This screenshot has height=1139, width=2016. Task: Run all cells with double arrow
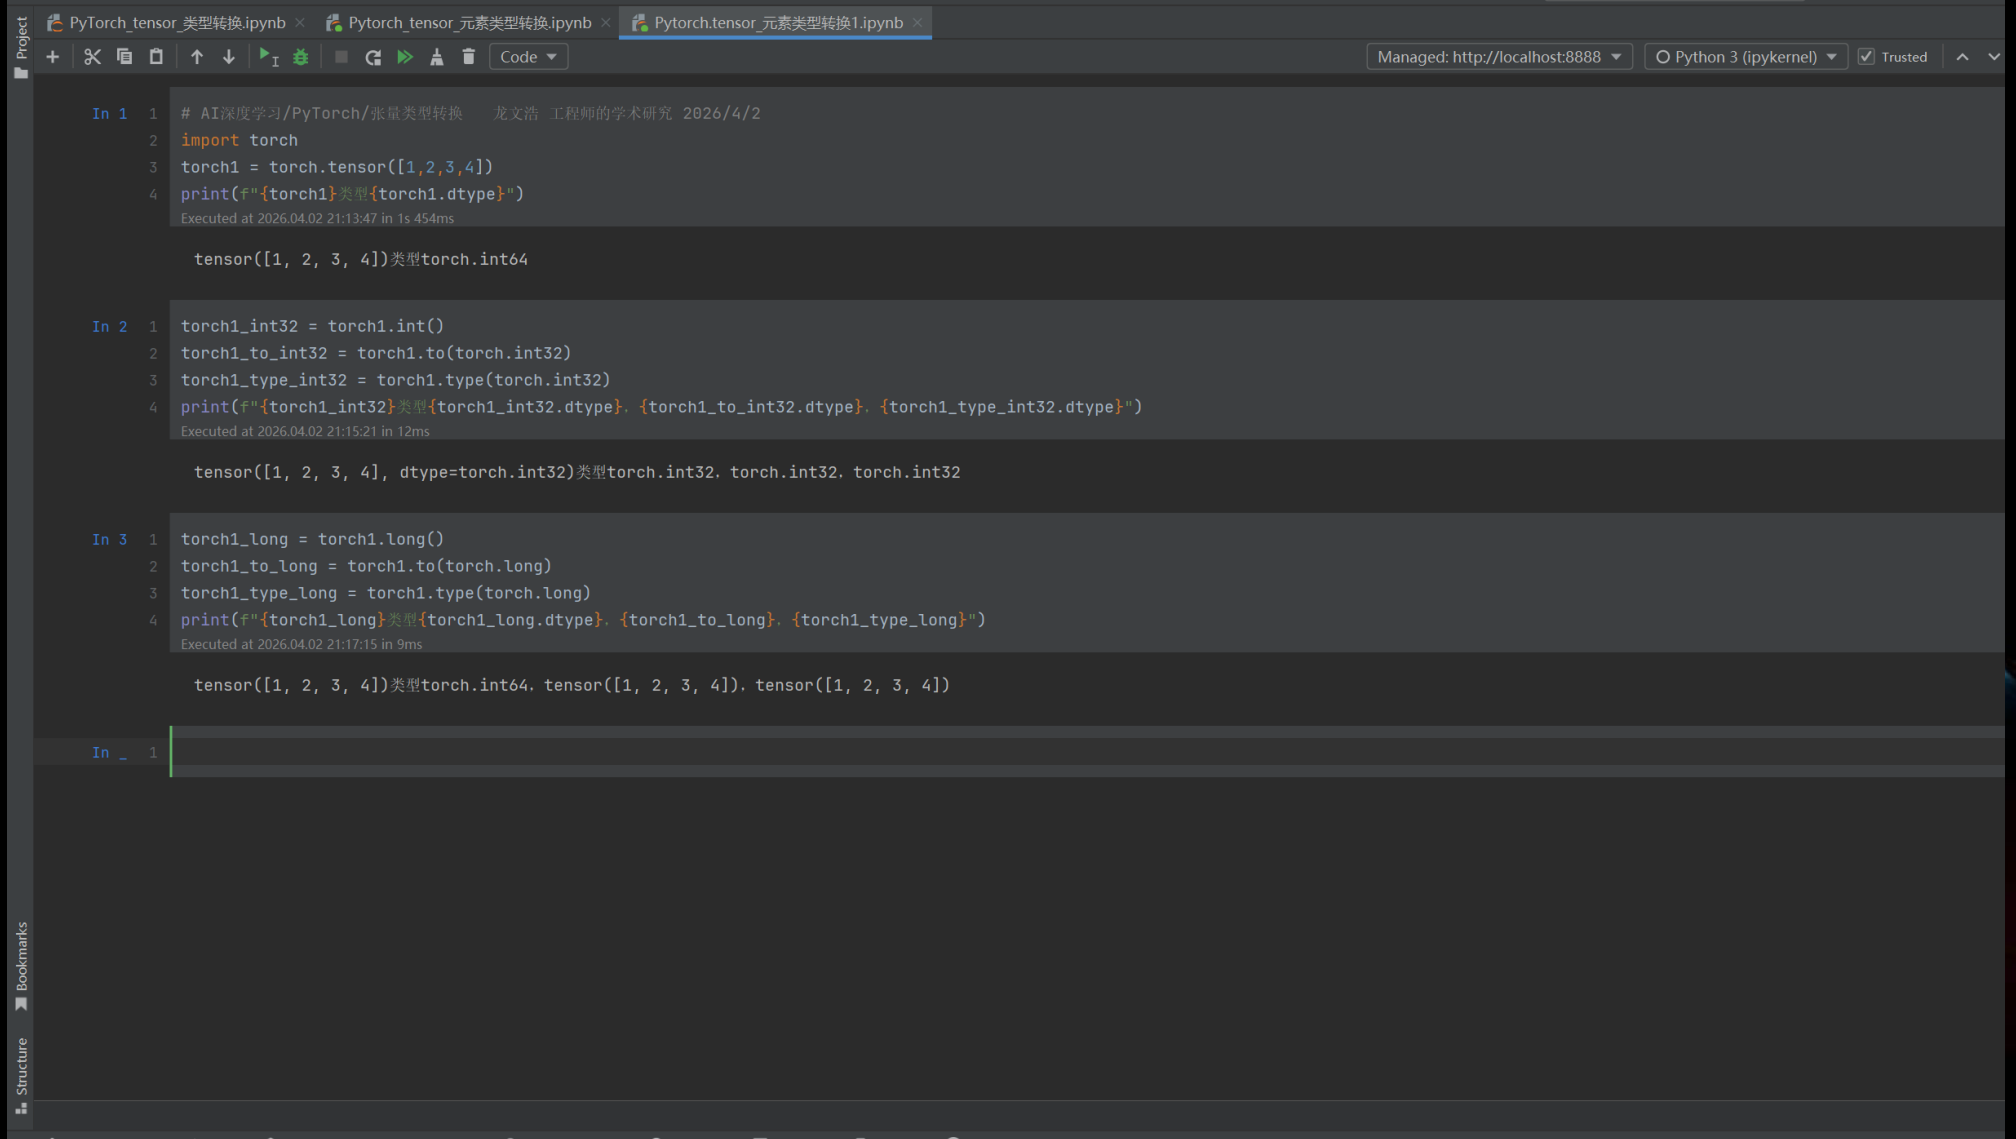pyautogui.click(x=405, y=57)
